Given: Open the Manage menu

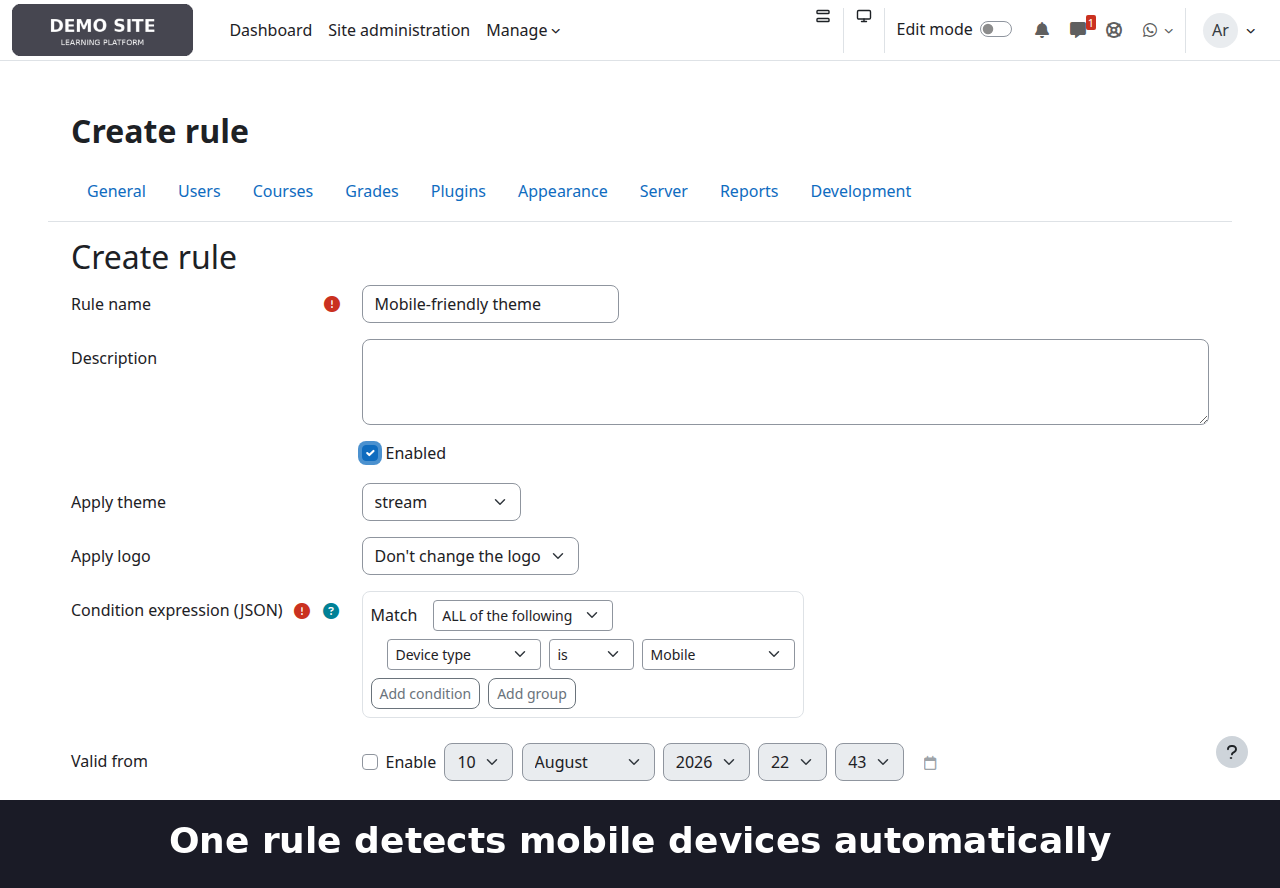Looking at the screenshot, I should tap(523, 30).
